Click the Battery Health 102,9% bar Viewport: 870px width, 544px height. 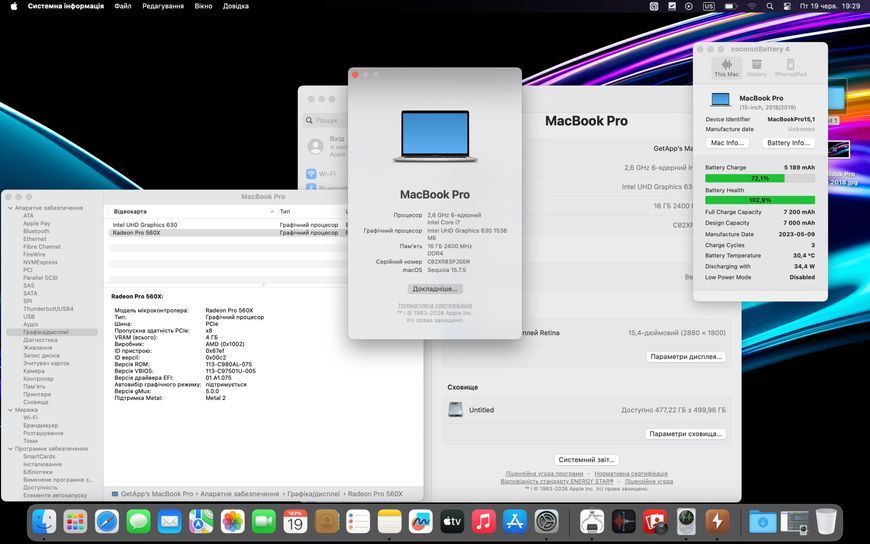[760, 200]
